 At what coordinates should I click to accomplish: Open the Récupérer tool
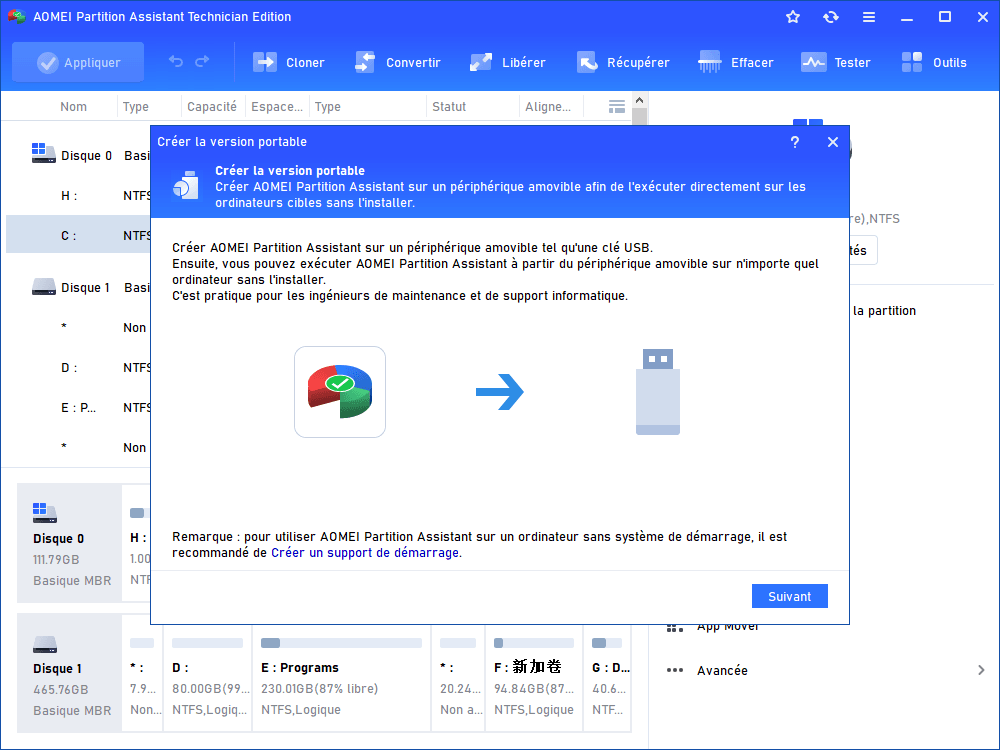pos(623,62)
